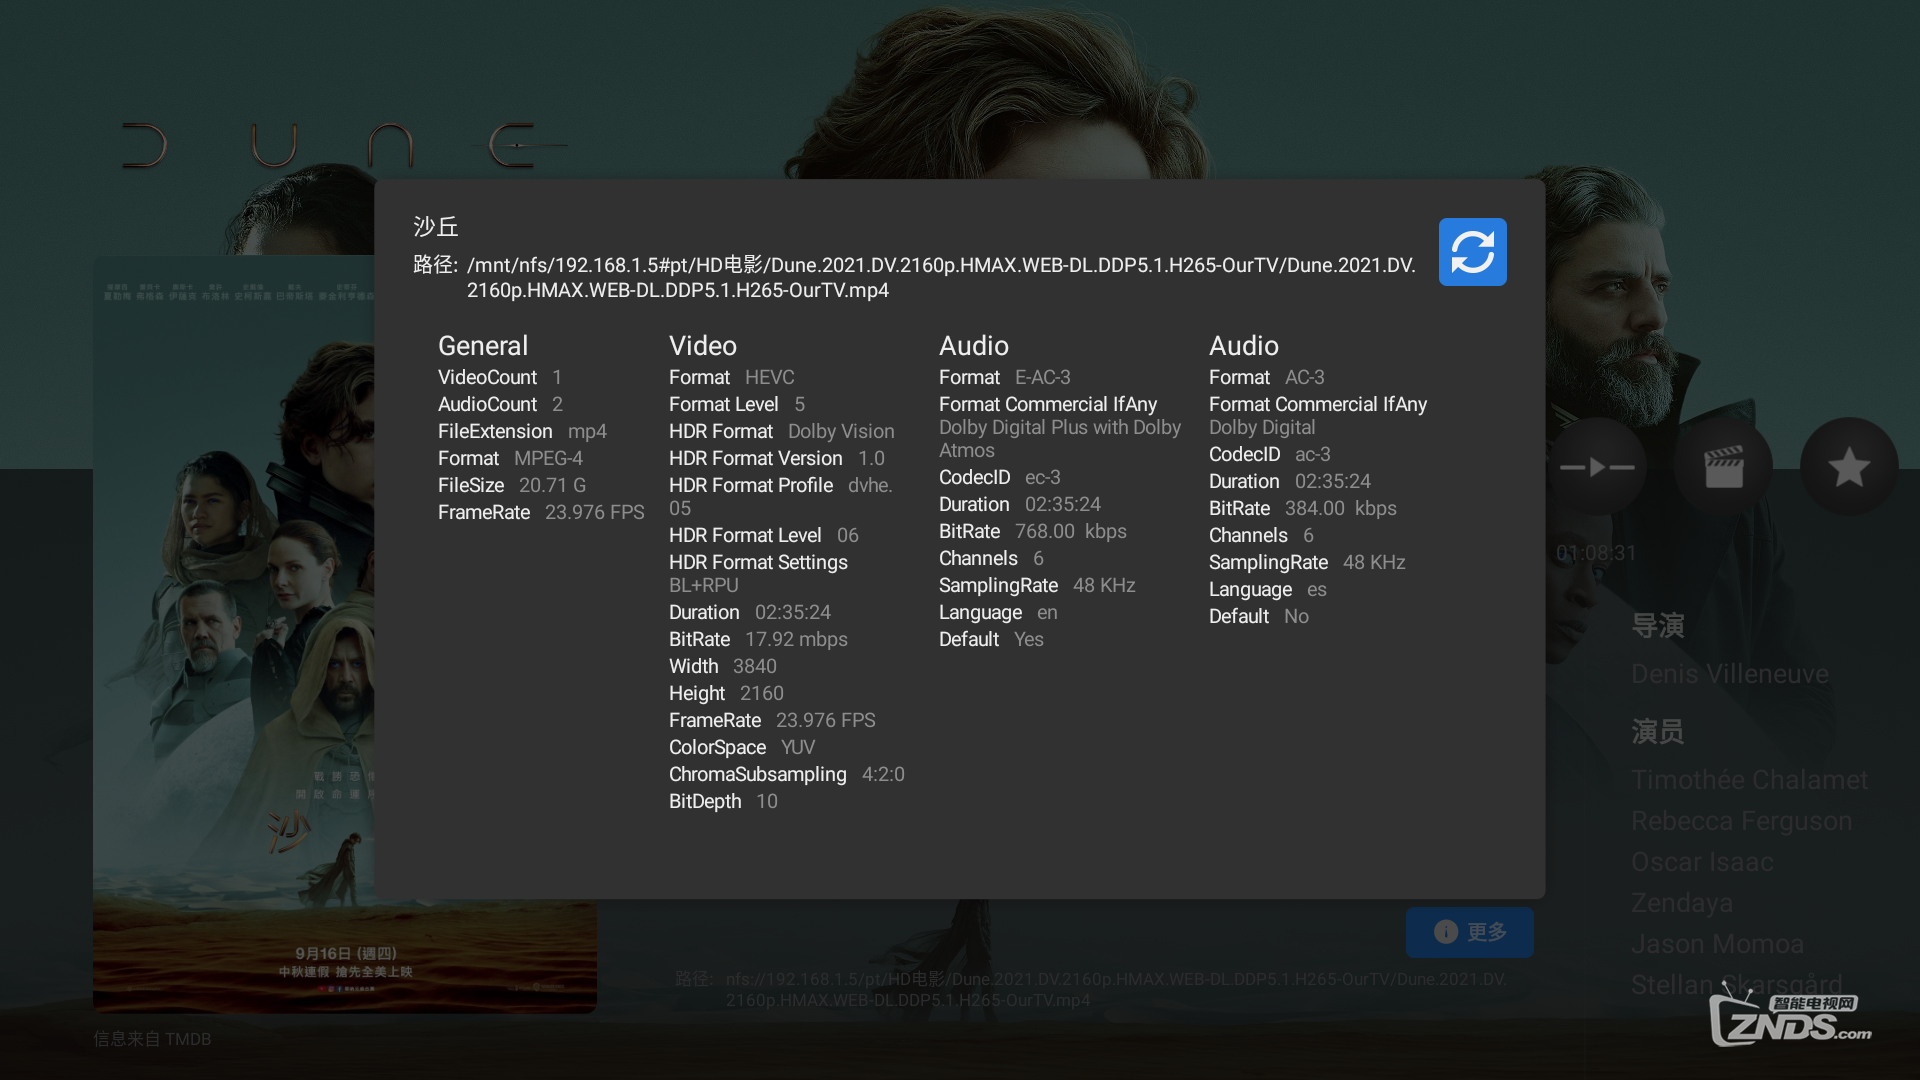
Task: Click the clapperboard icon button
Action: (1723, 467)
